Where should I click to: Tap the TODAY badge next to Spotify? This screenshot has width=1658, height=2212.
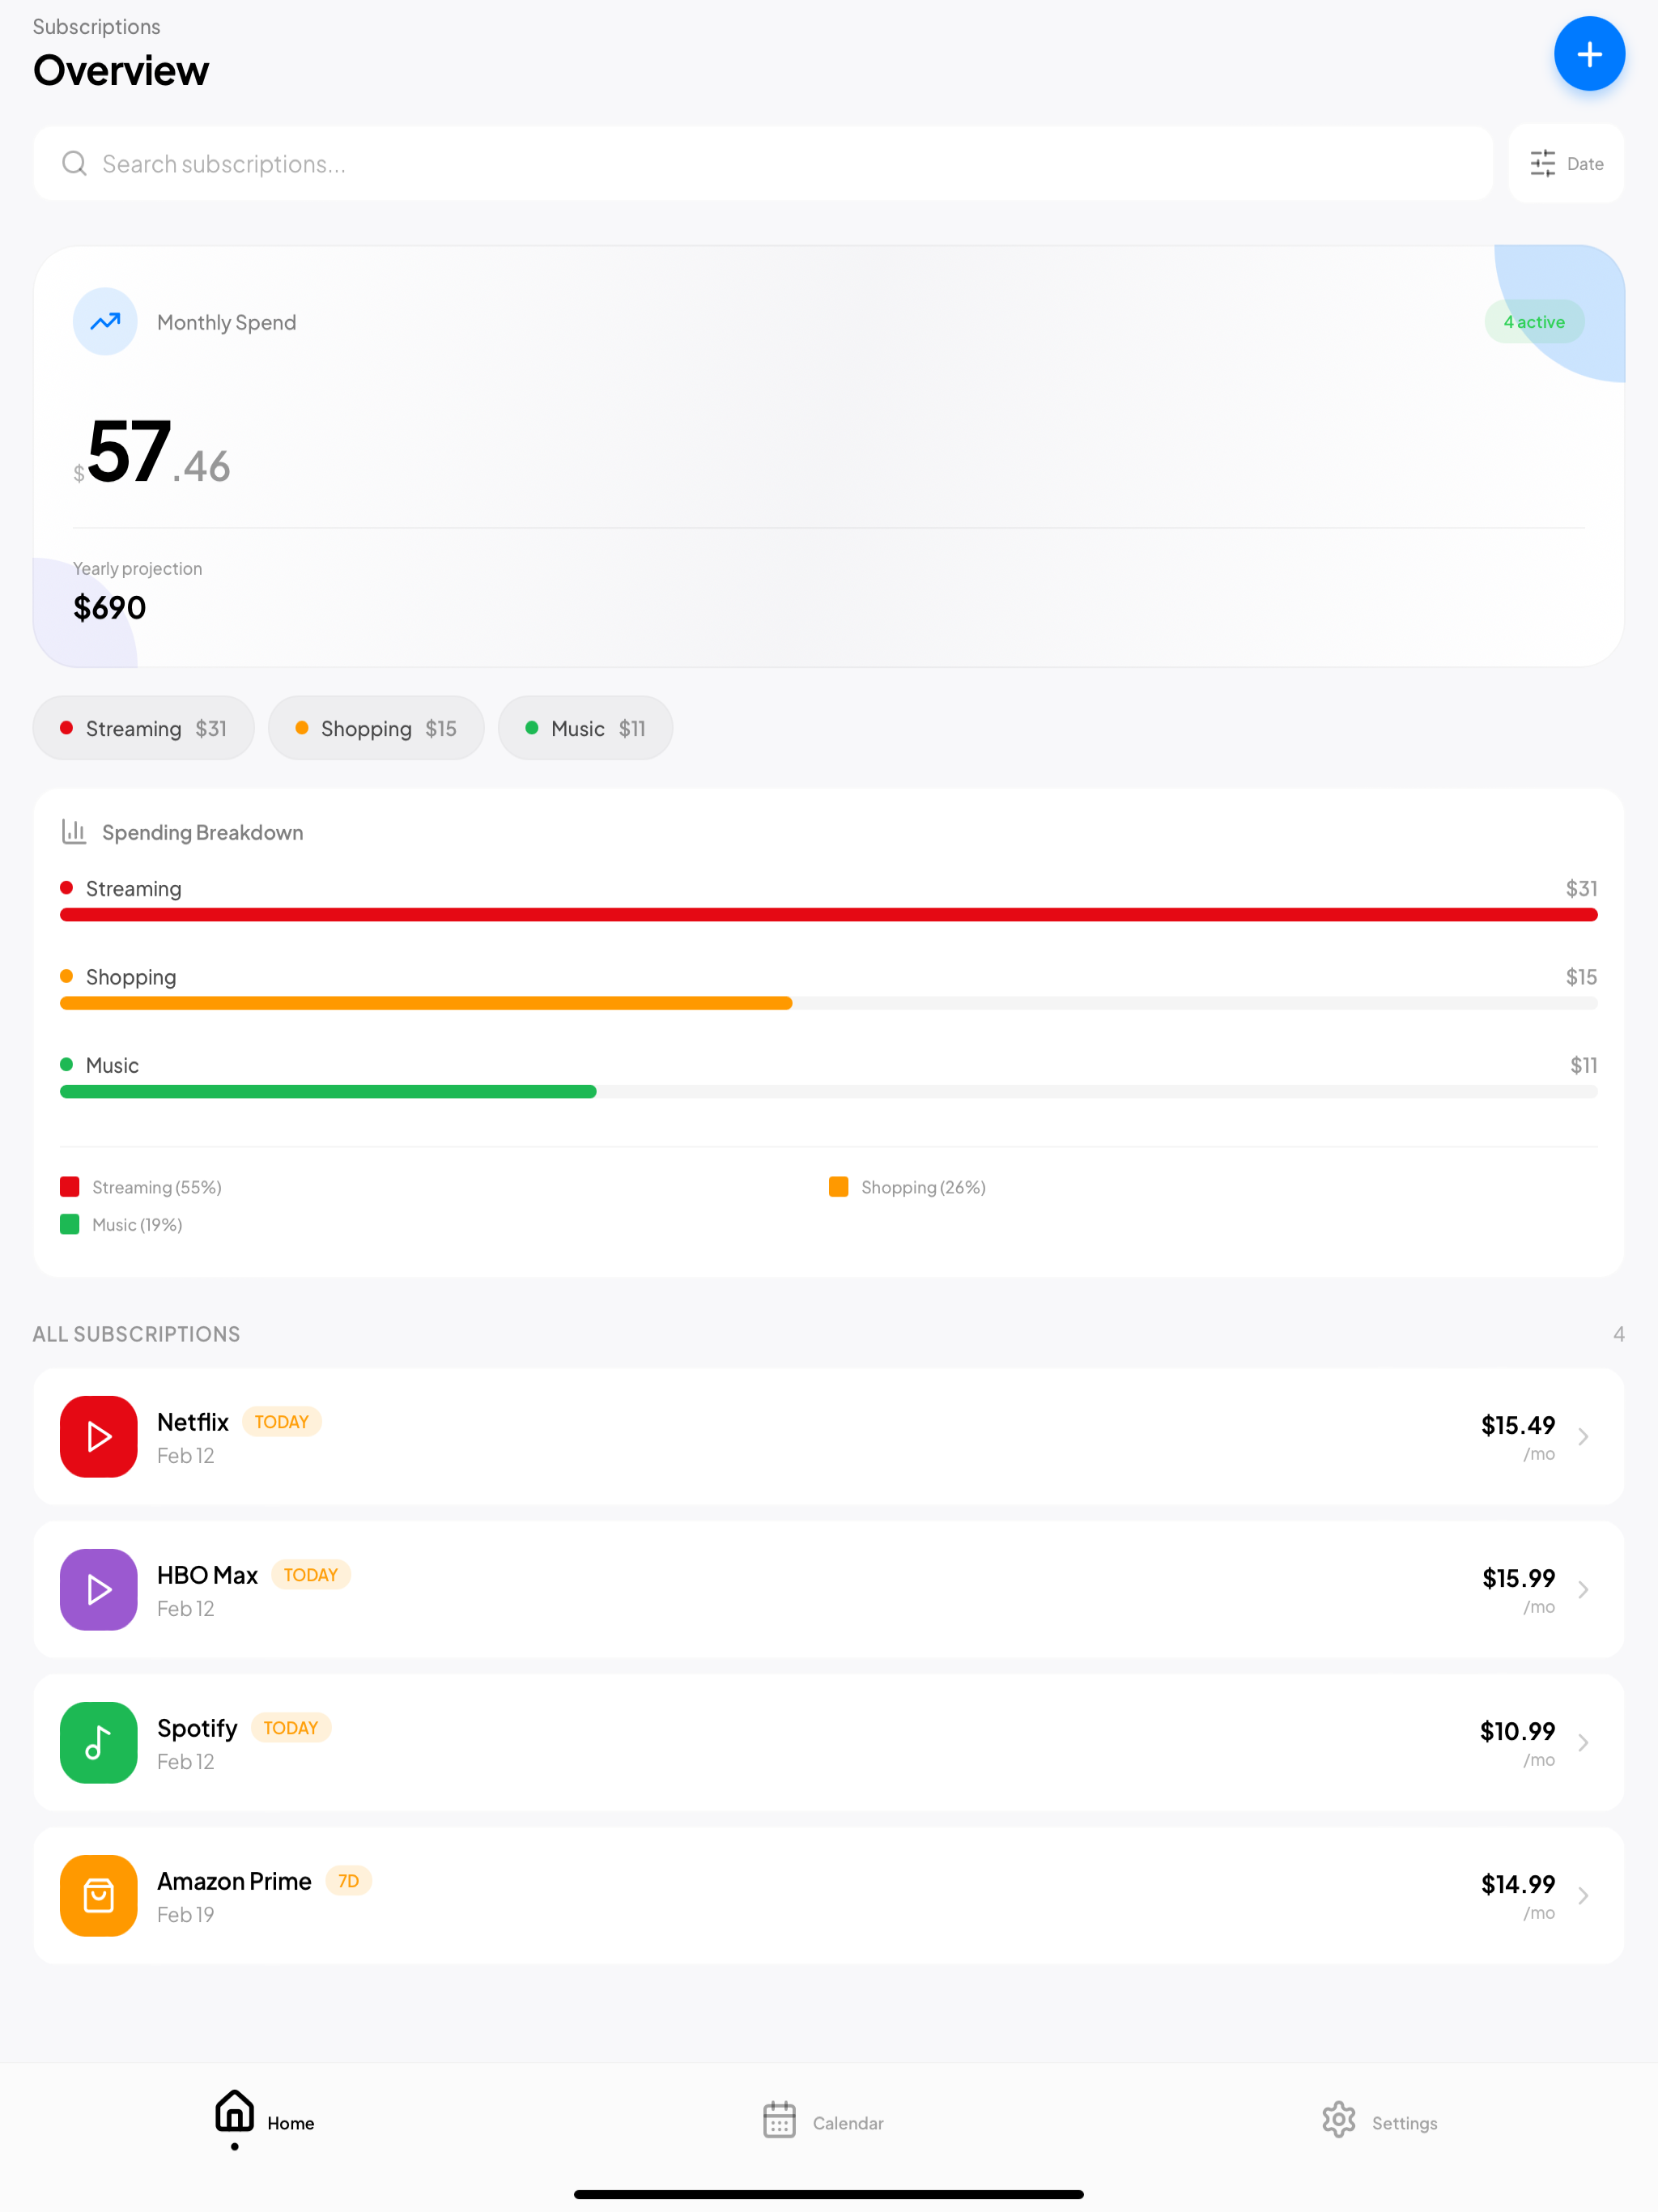click(291, 1728)
